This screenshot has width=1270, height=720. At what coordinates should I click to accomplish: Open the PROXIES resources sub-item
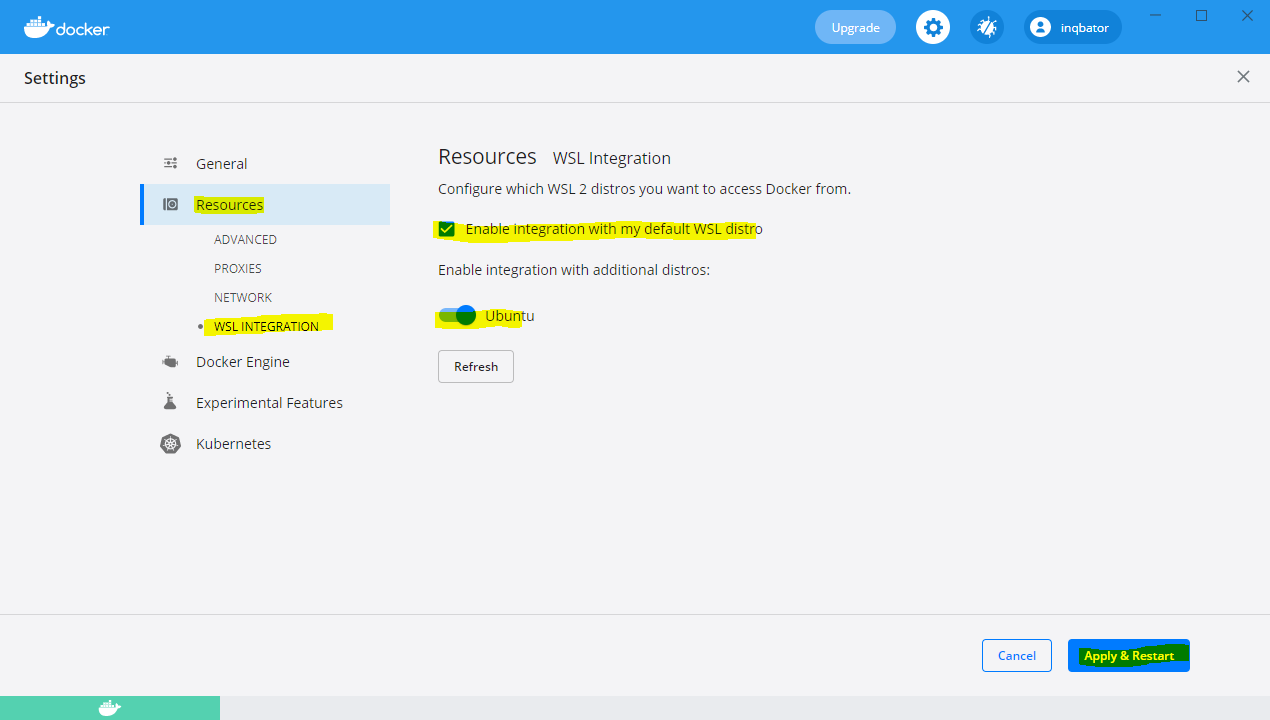[238, 269]
